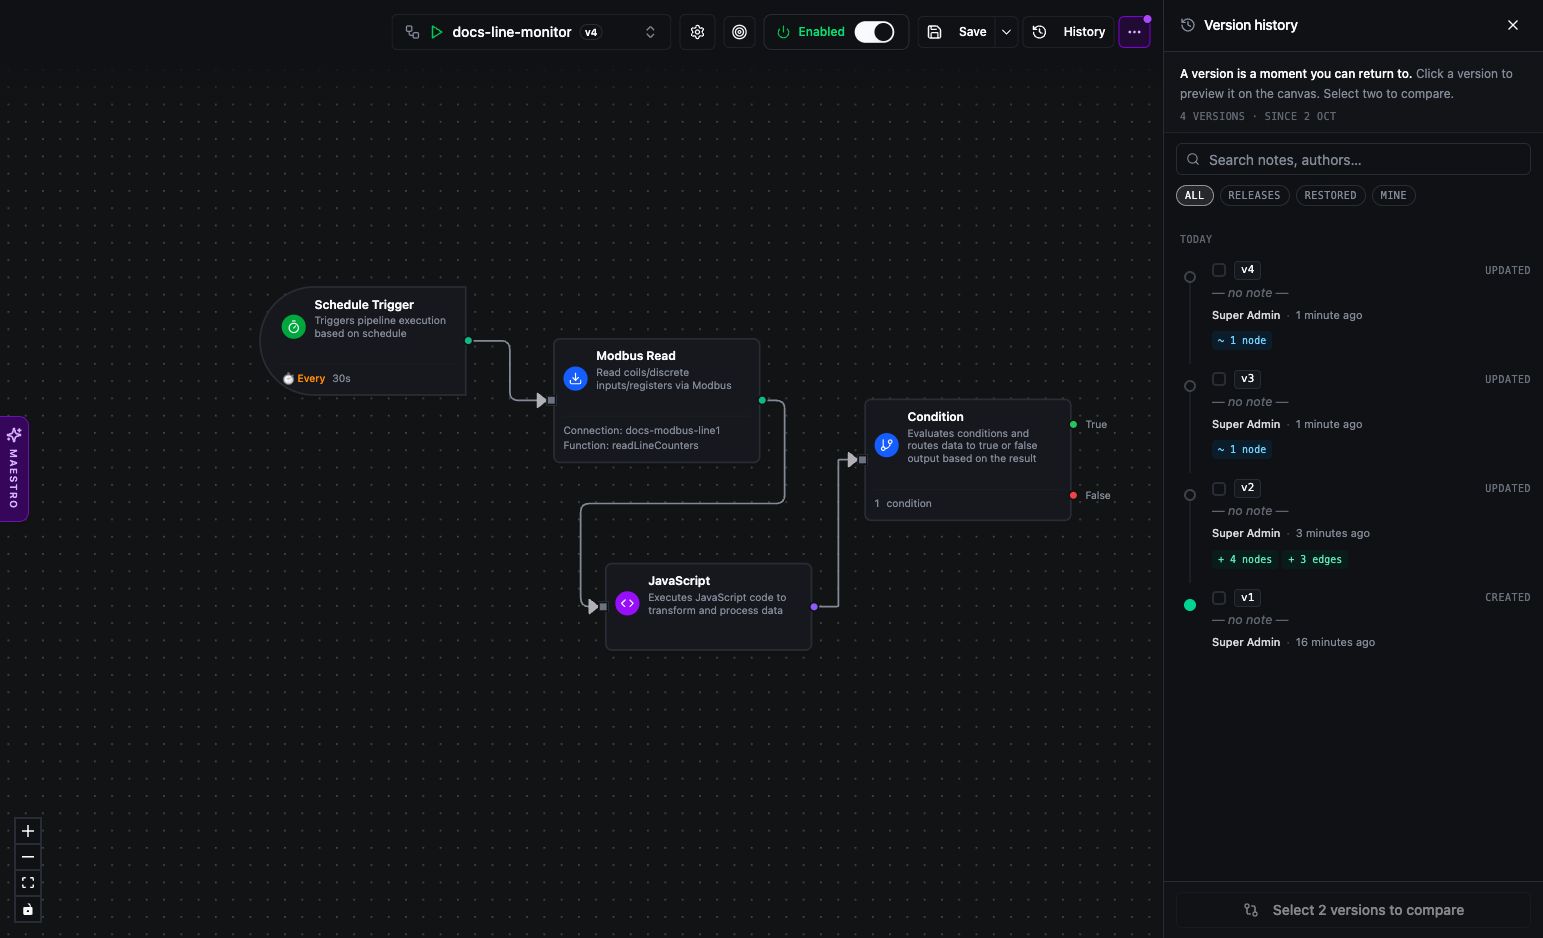
Task: Click the Condition branch icon
Action: (x=887, y=445)
